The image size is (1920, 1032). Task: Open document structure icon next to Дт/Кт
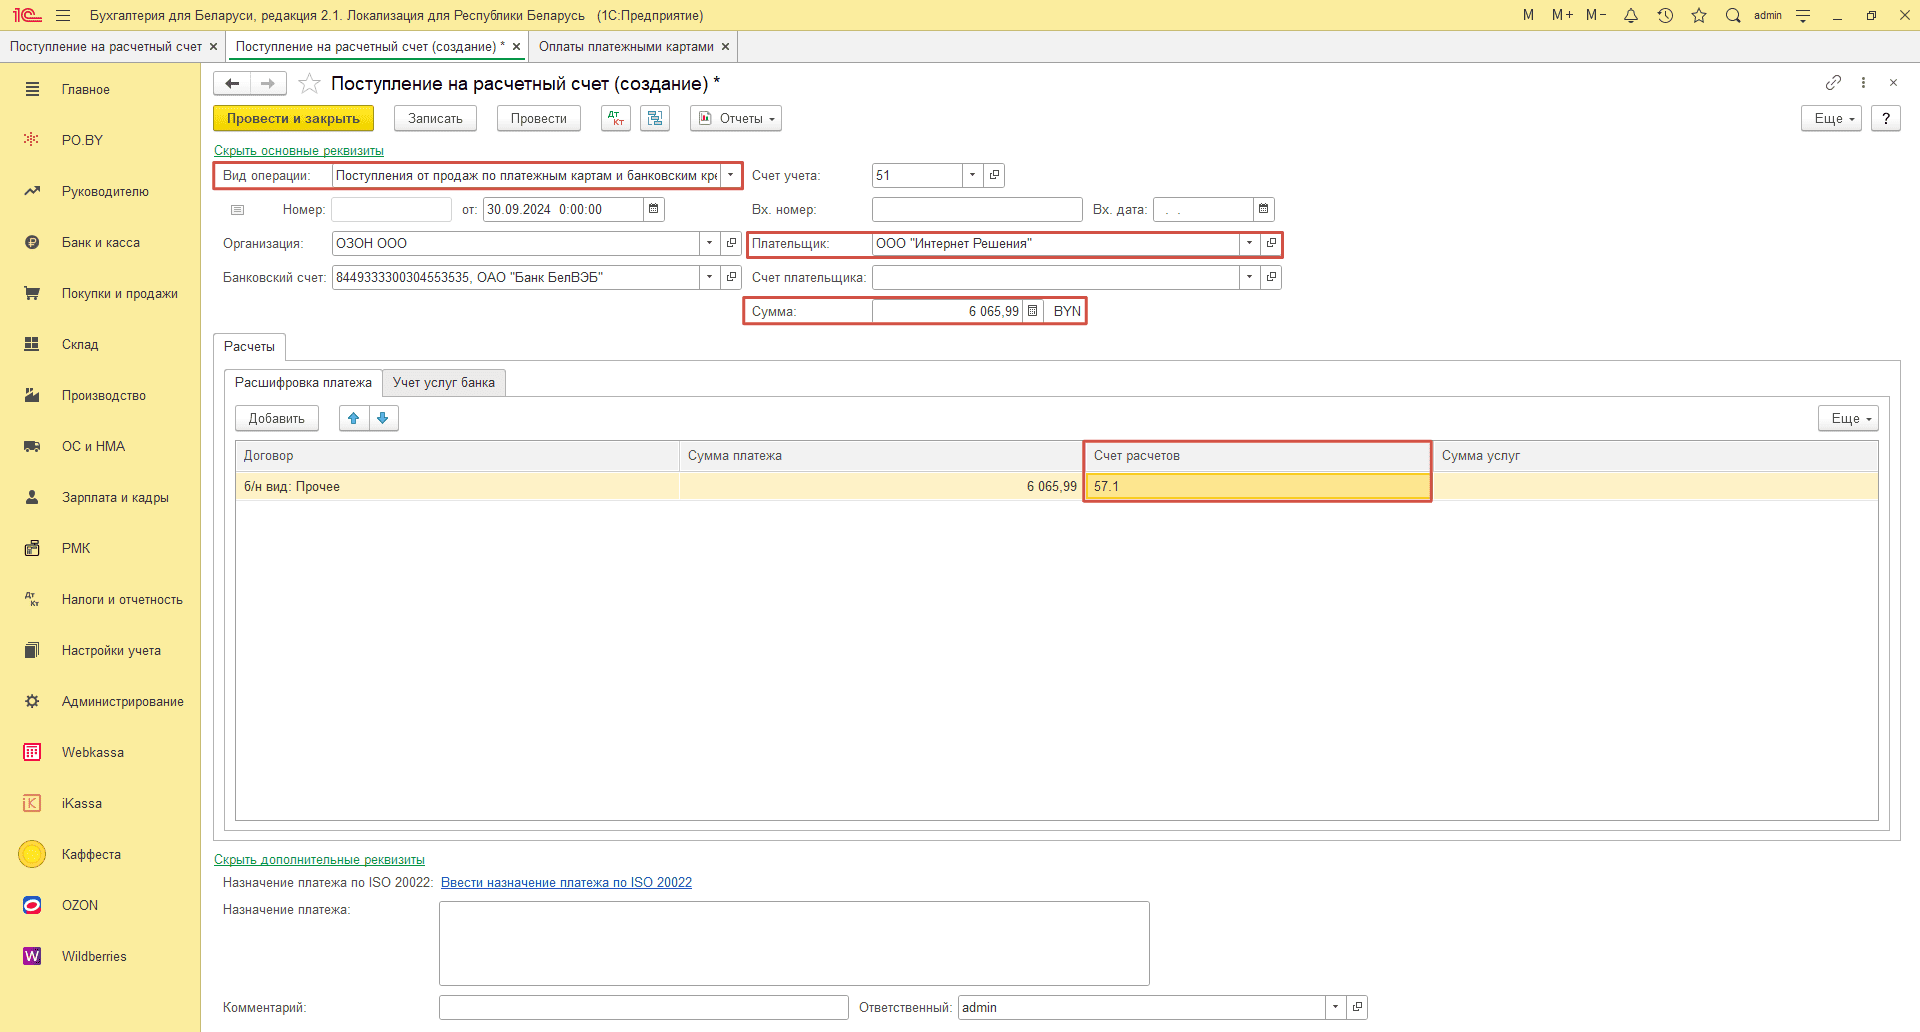(655, 118)
